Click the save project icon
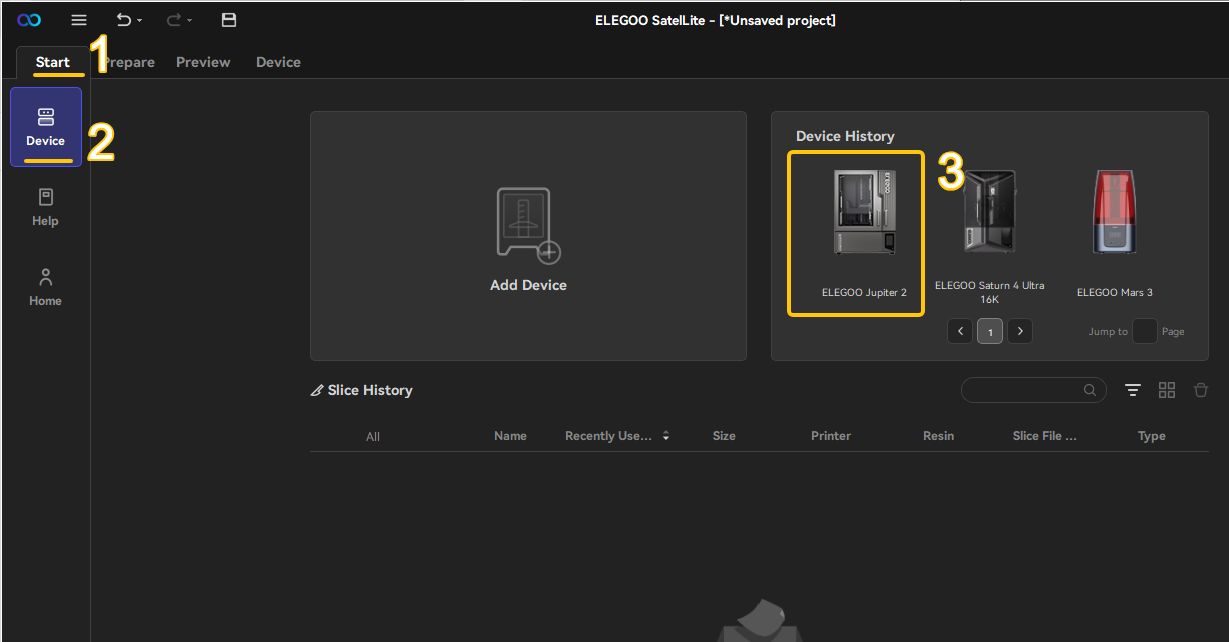 [229, 20]
